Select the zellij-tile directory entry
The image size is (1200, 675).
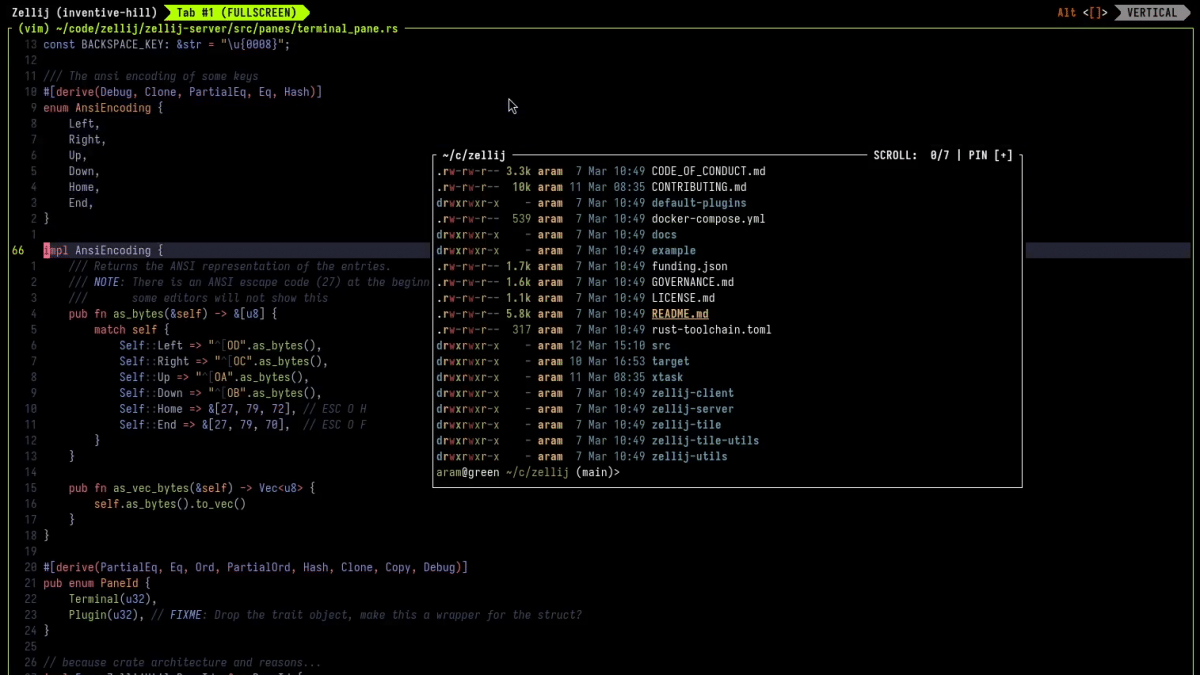pyautogui.click(x=686, y=425)
